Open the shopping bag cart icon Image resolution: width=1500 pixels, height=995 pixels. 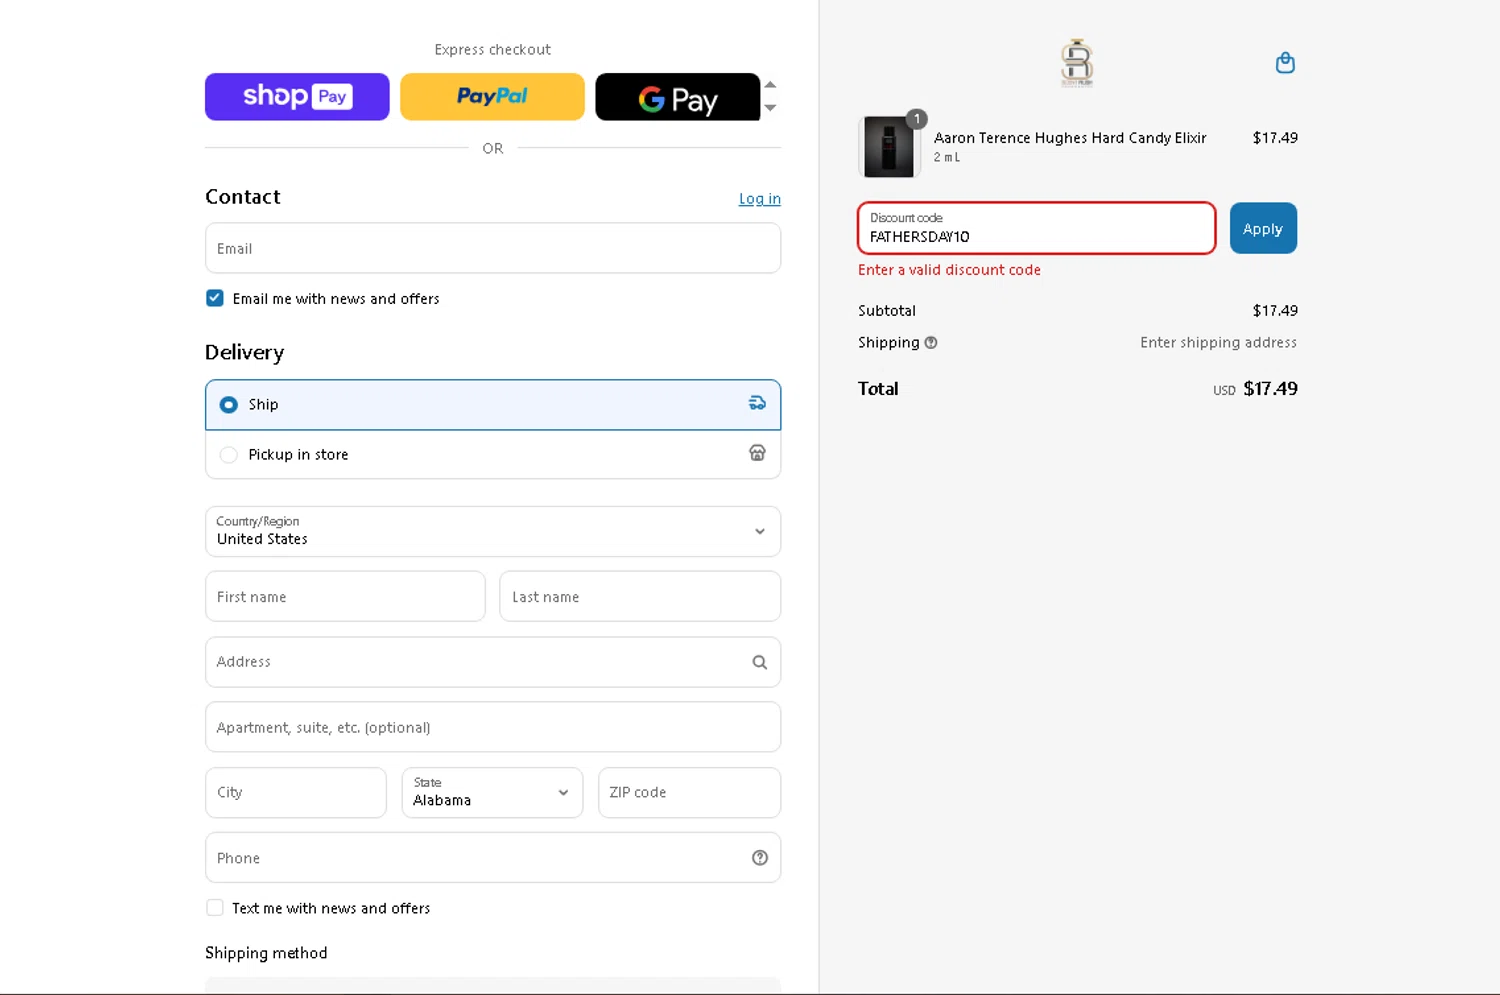tap(1285, 63)
